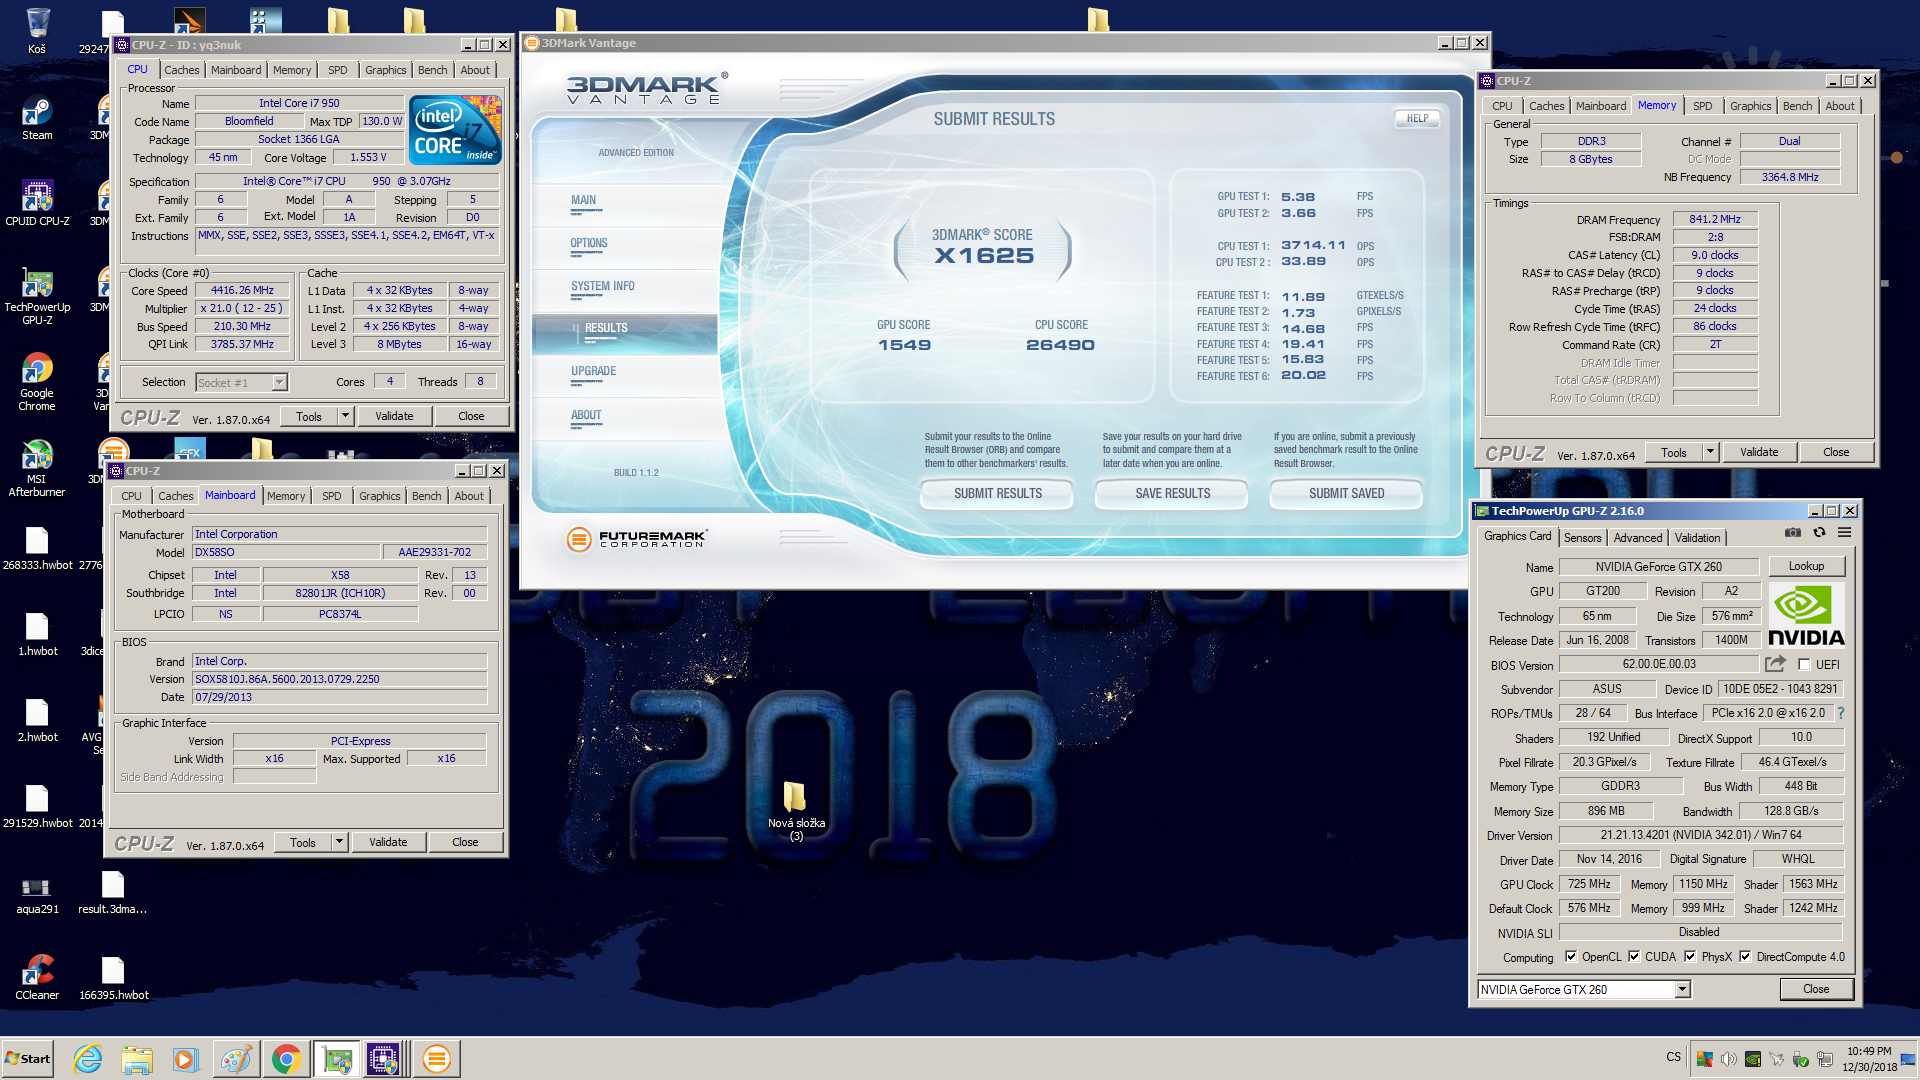Expand Tools arrow in the CPU tab CPU-Z window
Image resolution: width=1920 pixels, height=1080 pixels.
point(345,416)
